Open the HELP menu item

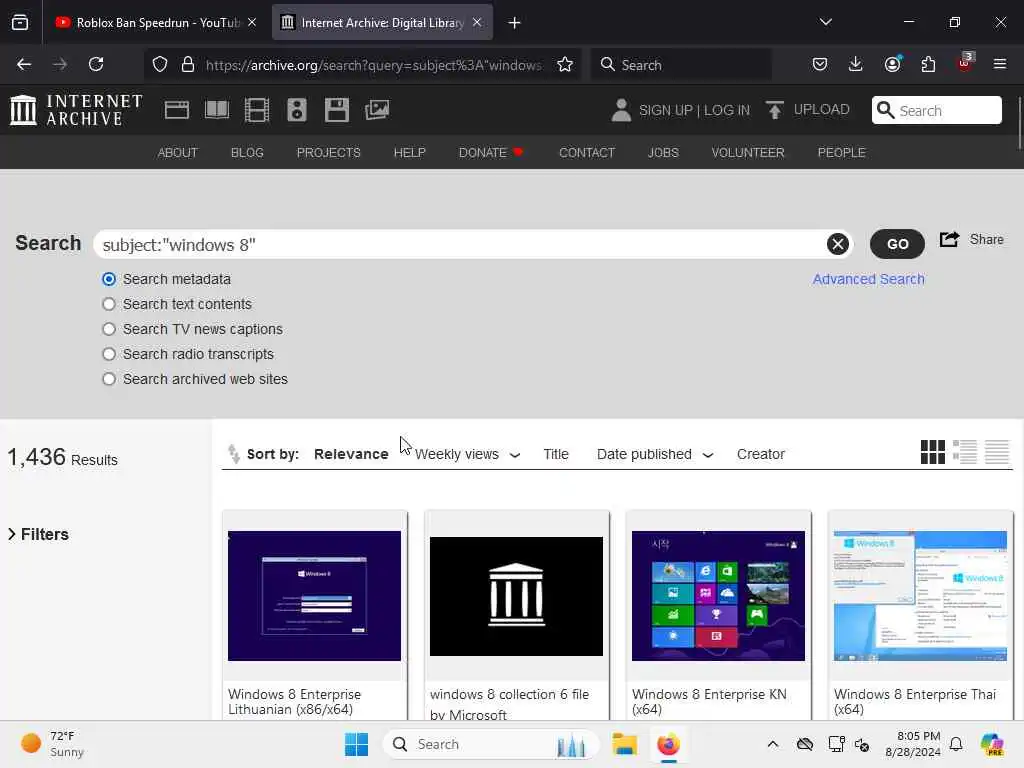pyautogui.click(x=409, y=152)
